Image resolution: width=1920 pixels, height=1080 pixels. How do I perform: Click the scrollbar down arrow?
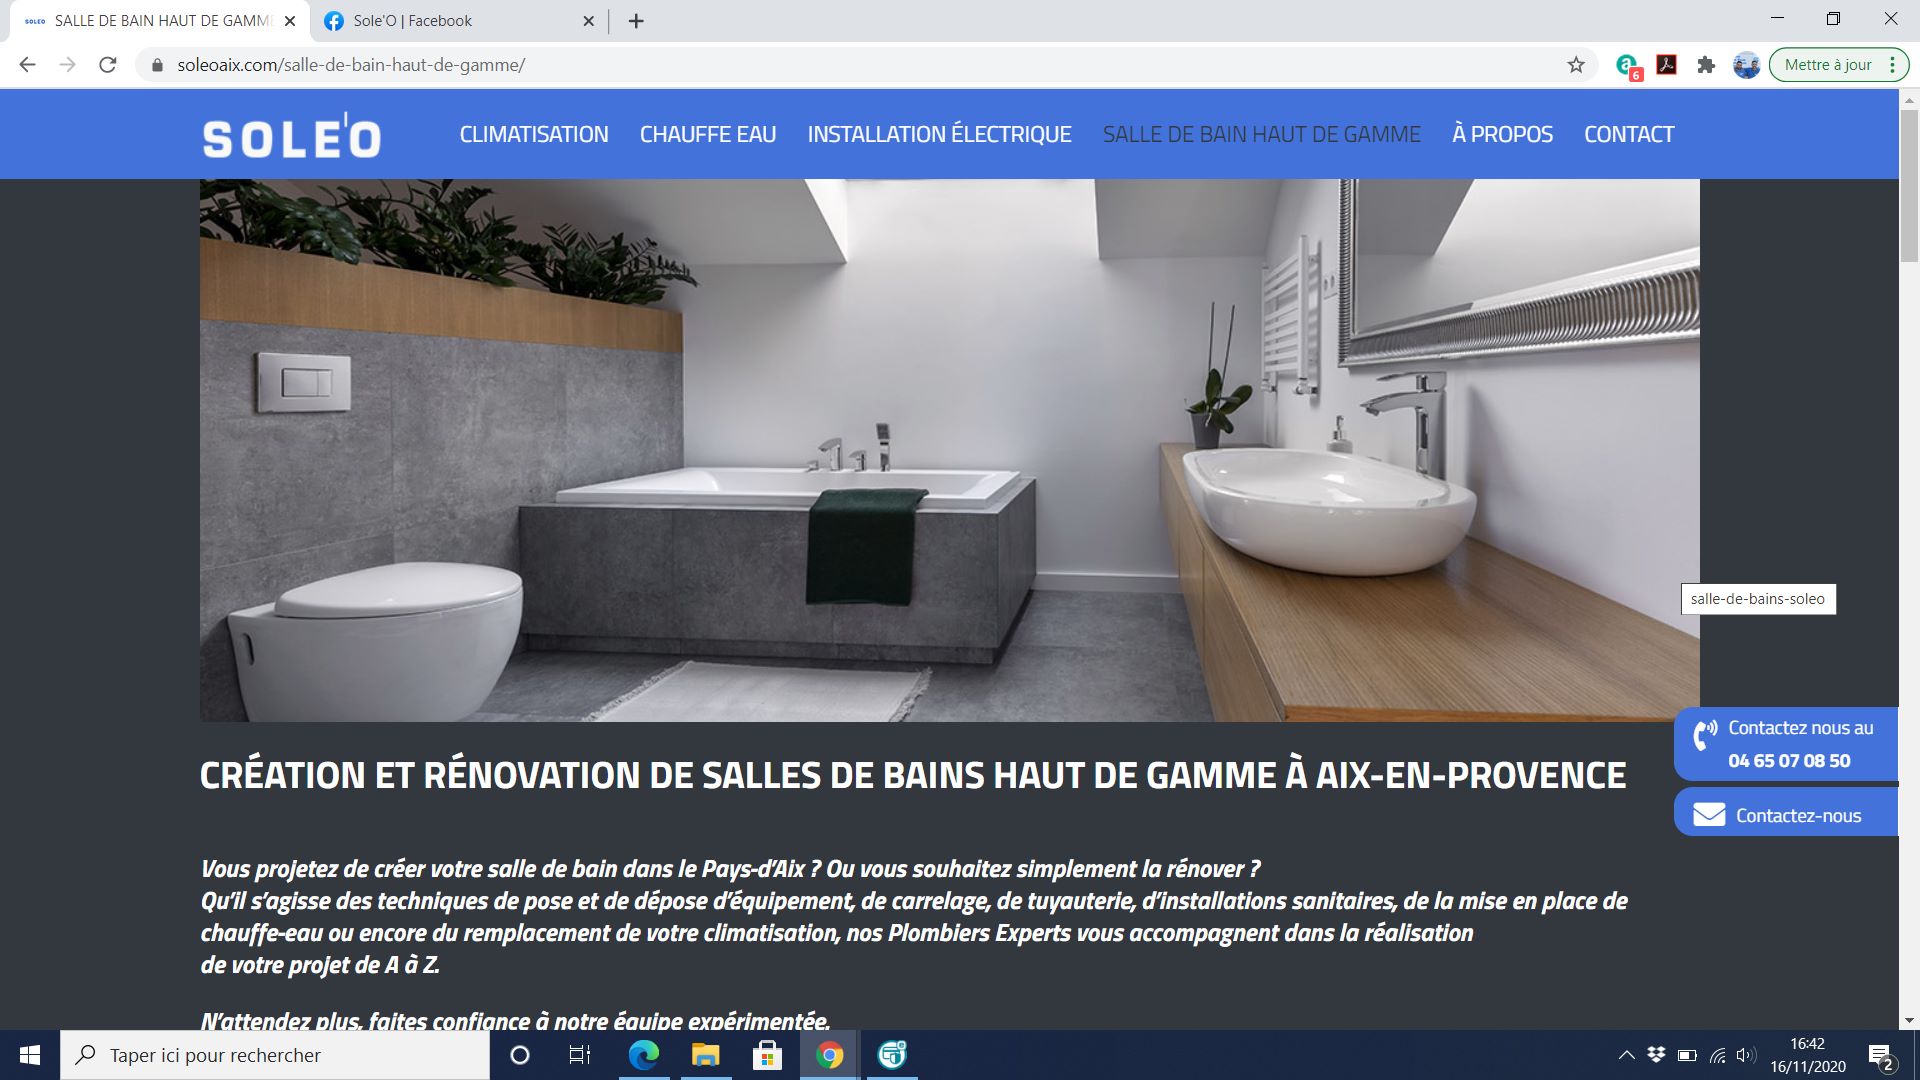pos(1909,1020)
